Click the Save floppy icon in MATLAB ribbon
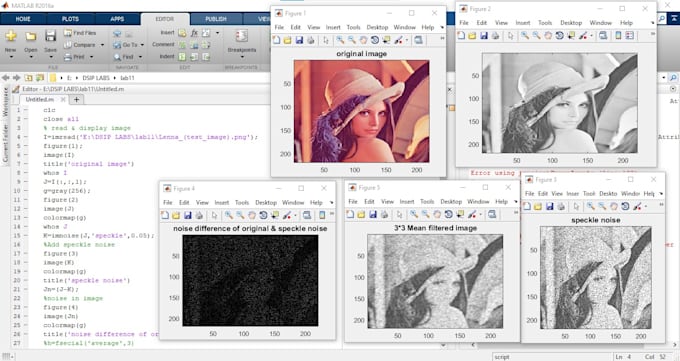The height and width of the screenshot is (361, 680). pyautogui.click(x=50, y=36)
